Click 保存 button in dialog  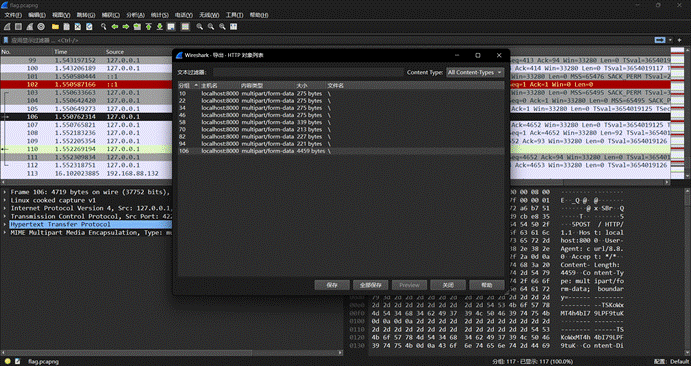[x=332, y=285]
